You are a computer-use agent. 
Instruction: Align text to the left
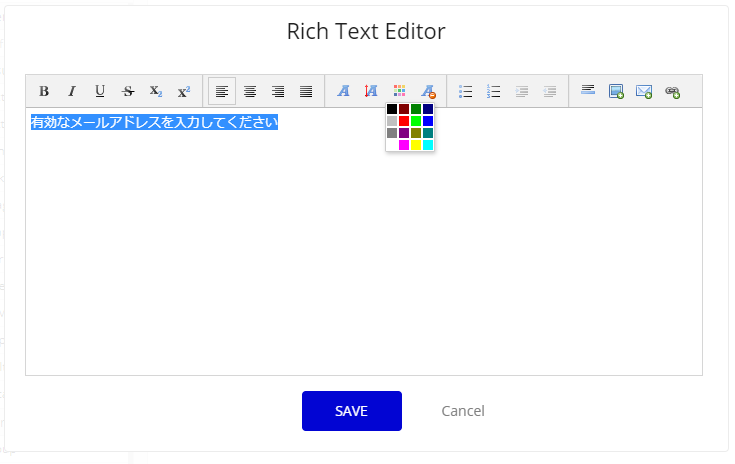(x=222, y=91)
